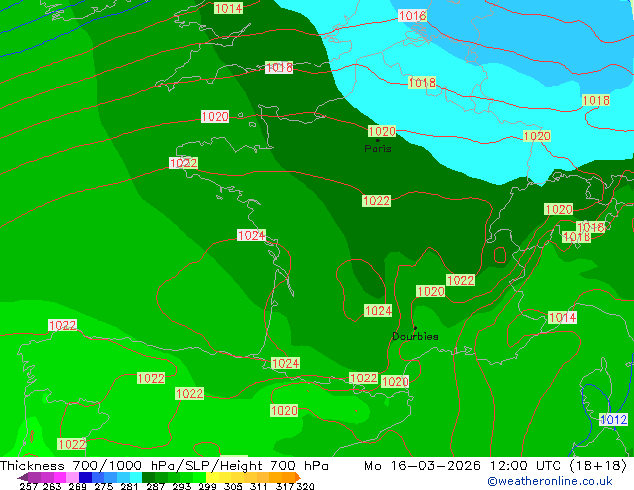
Task: Click the Paris city marker dot
Action: pos(378,140)
